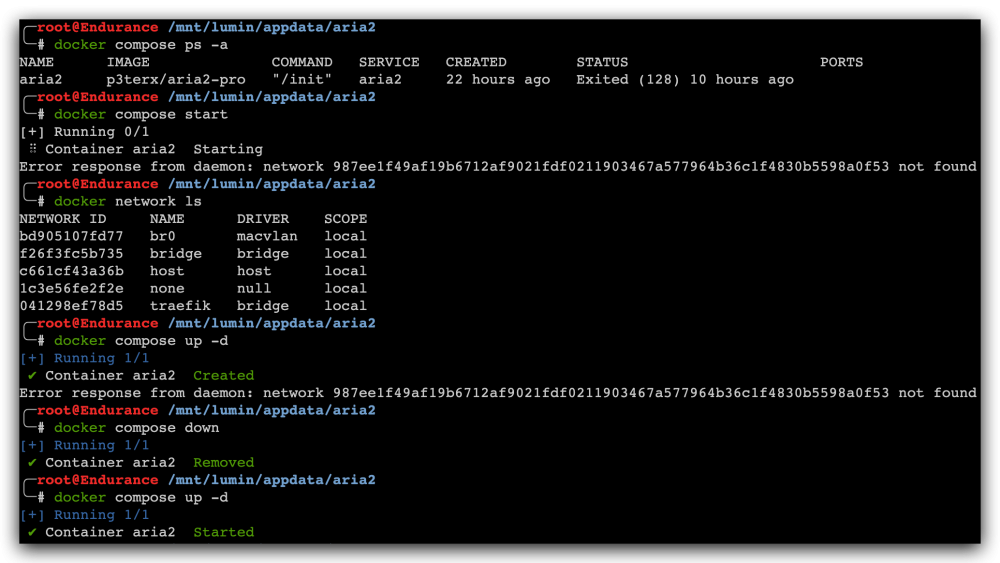Click network ID bd905107fd77
The height and width of the screenshot is (563, 1000).
coord(71,236)
